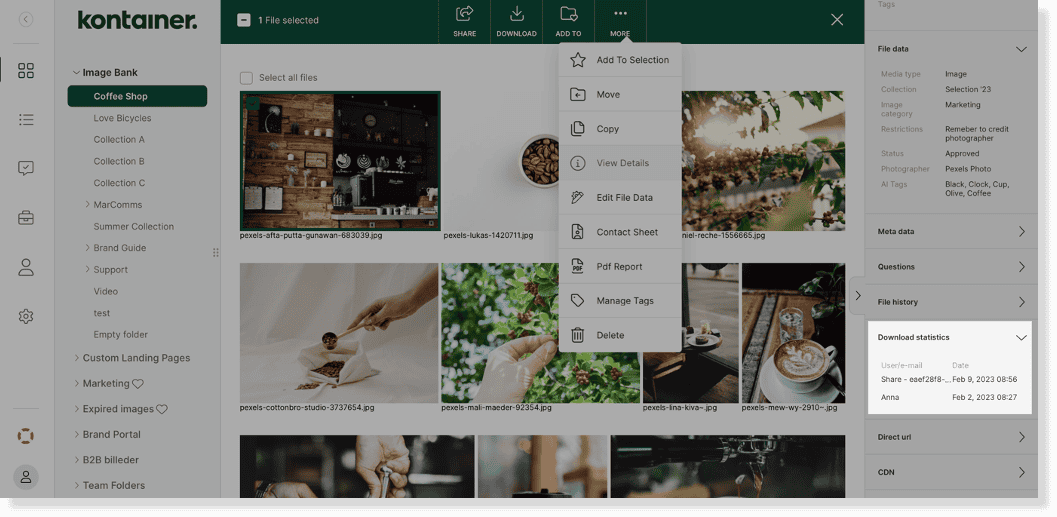The height and width of the screenshot is (517, 1057).
Task: Open the pexels-cottonbro-studio-3737654.jpg thumbnail
Action: click(x=339, y=333)
